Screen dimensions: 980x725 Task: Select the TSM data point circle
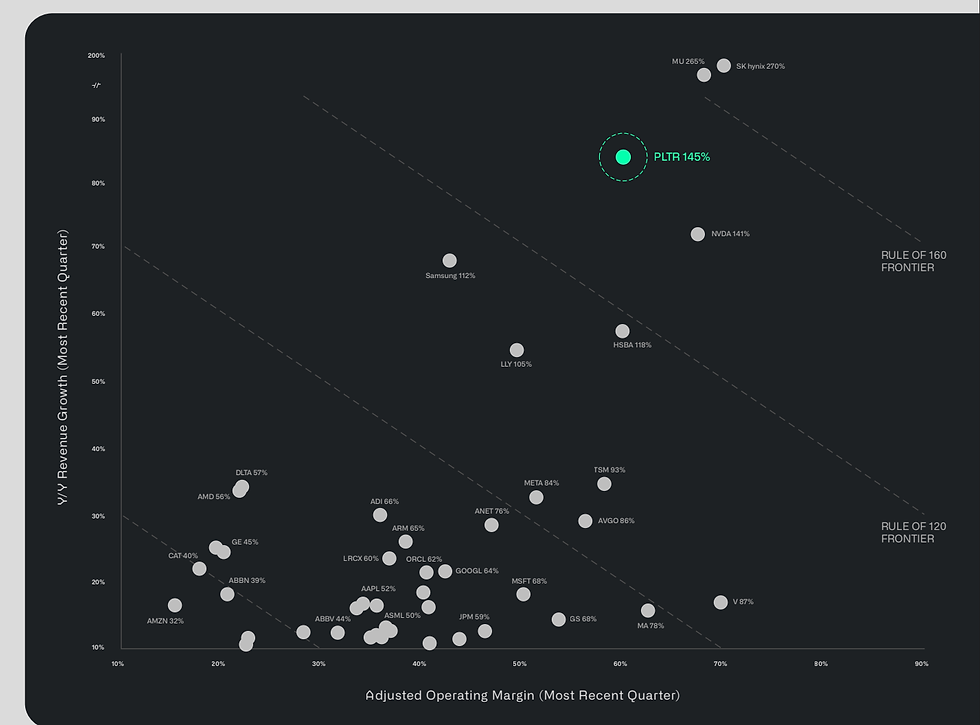pos(604,484)
